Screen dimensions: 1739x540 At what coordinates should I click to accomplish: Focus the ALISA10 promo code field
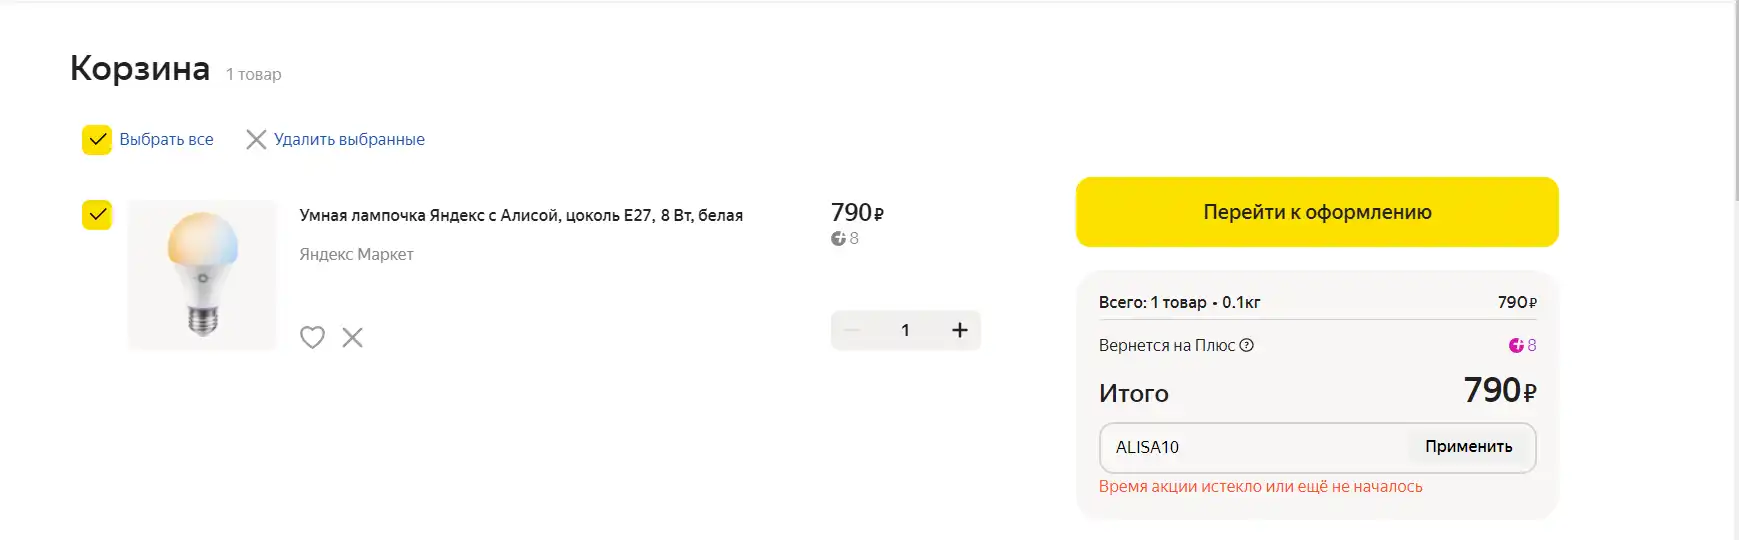1256,447
